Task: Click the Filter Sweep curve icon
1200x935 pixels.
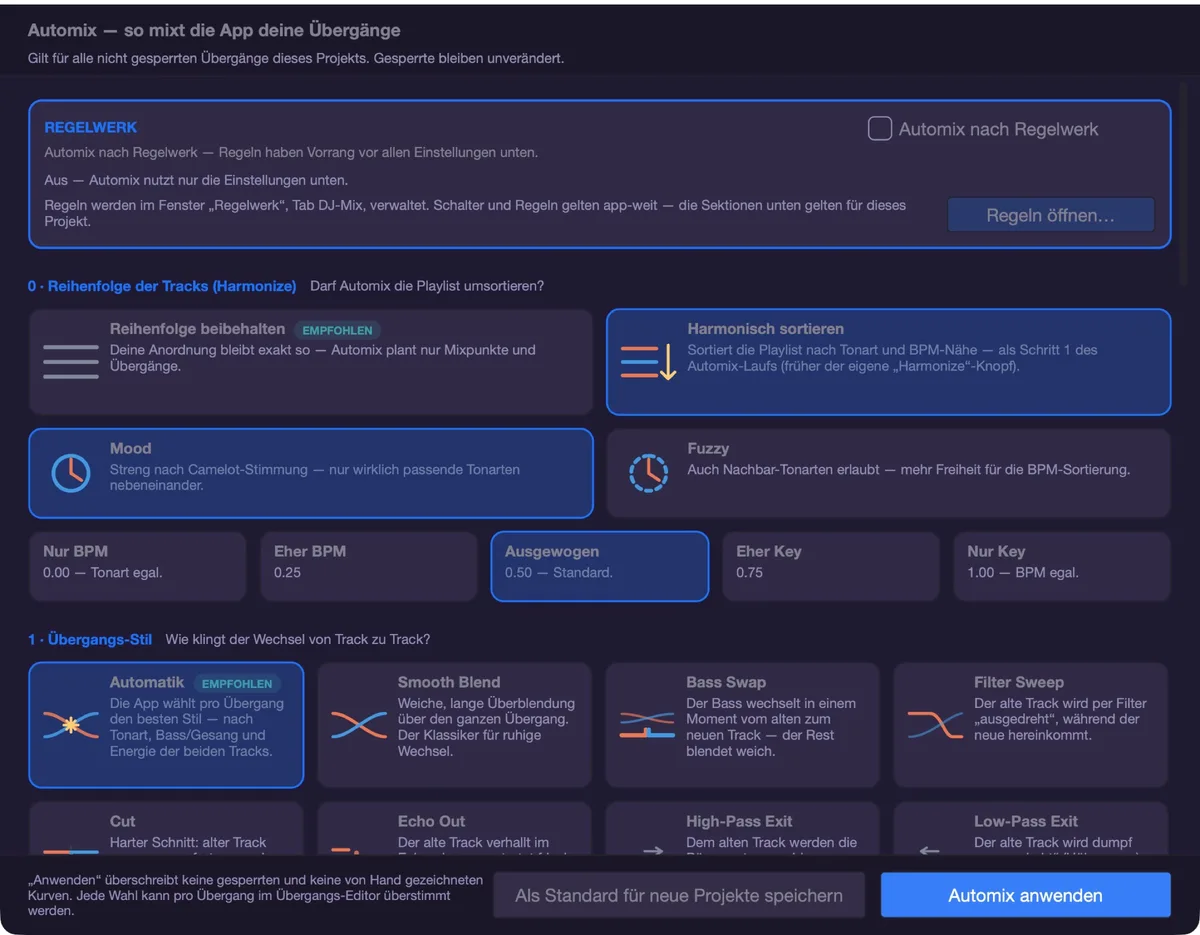Action: [935, 725]
